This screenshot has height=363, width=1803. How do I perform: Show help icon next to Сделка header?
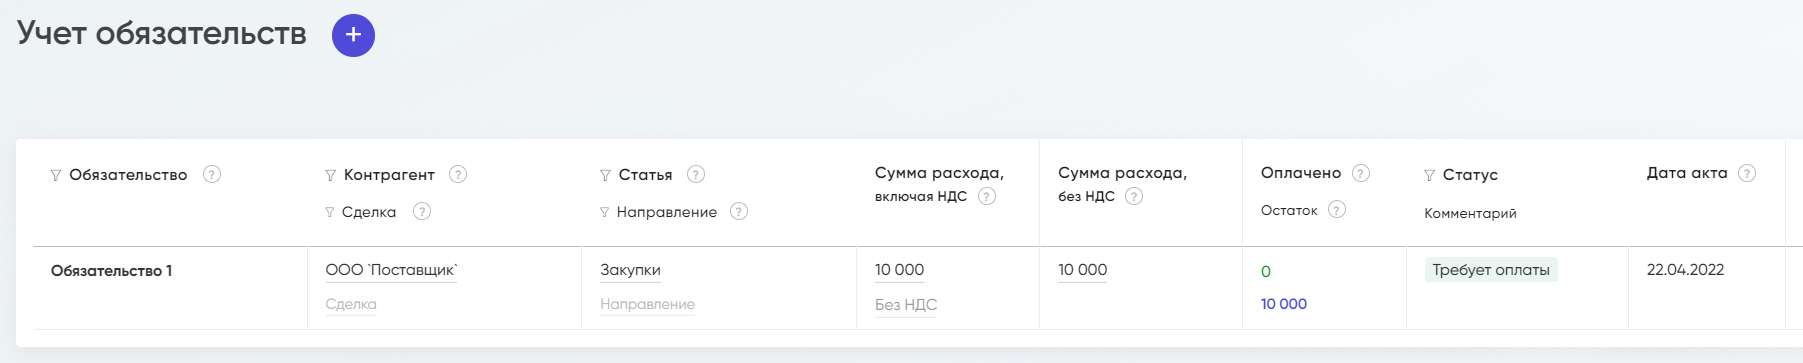pyautogui.click(x=422, y=211)
